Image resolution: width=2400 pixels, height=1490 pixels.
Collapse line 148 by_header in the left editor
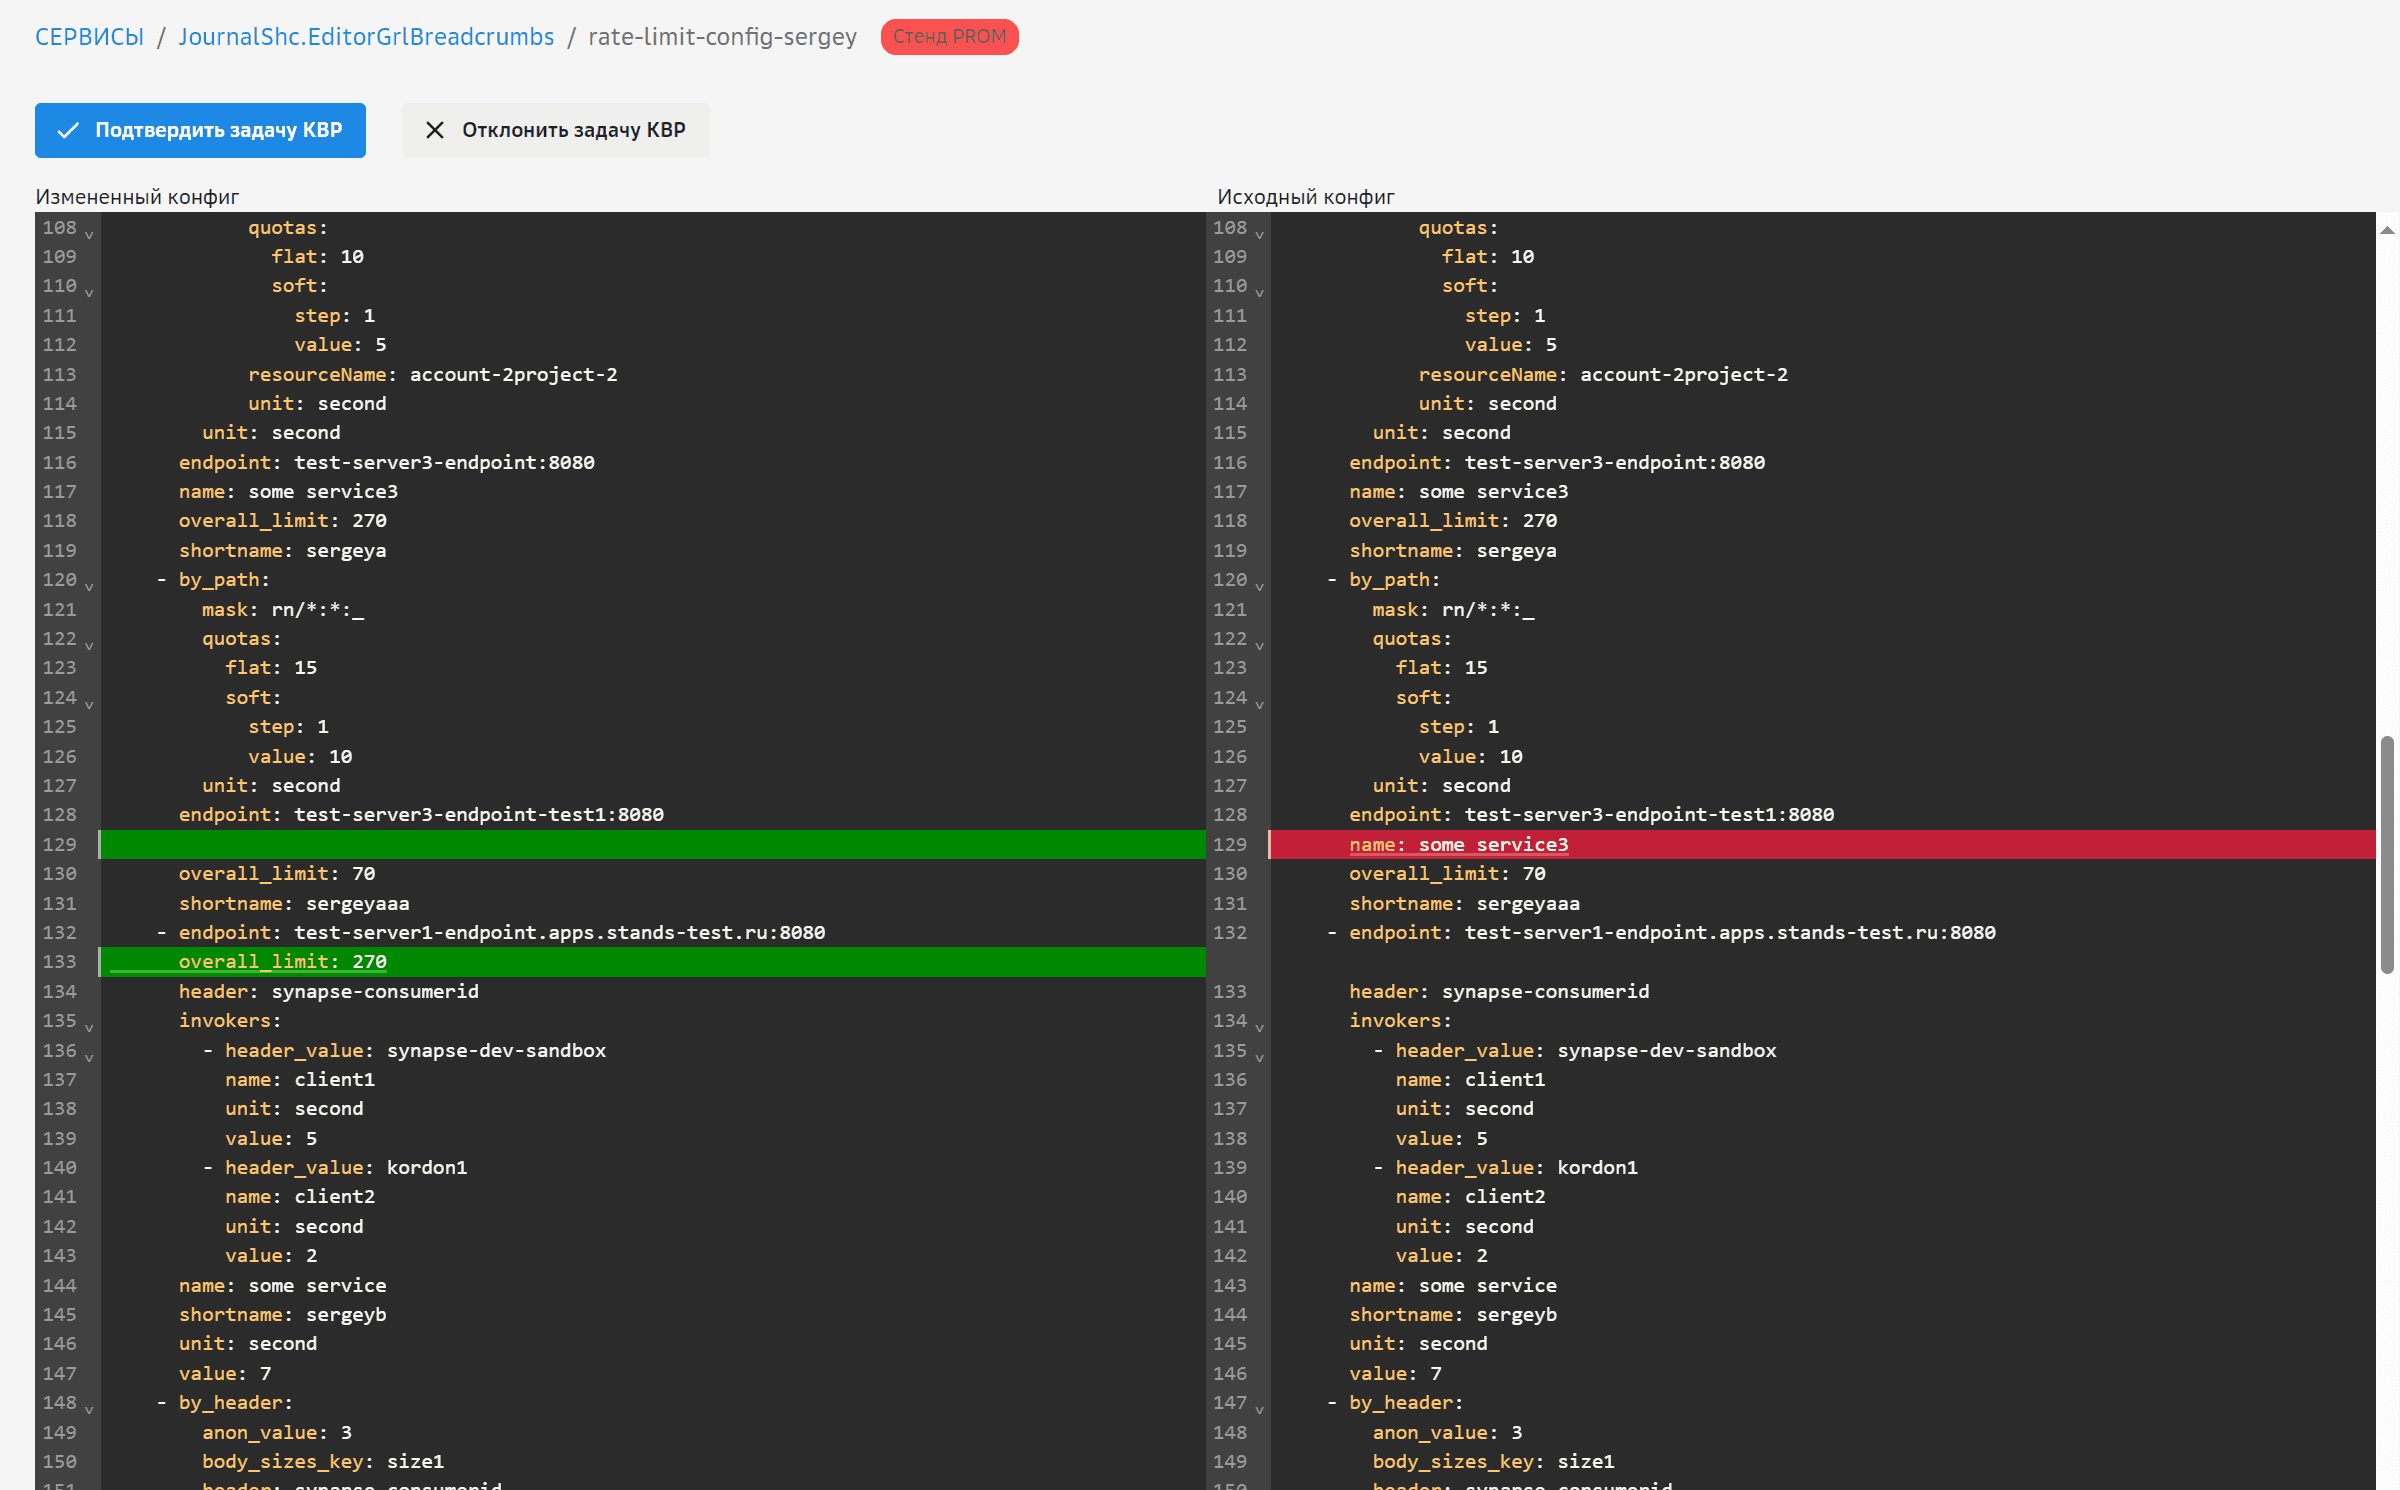point(89,1410)
